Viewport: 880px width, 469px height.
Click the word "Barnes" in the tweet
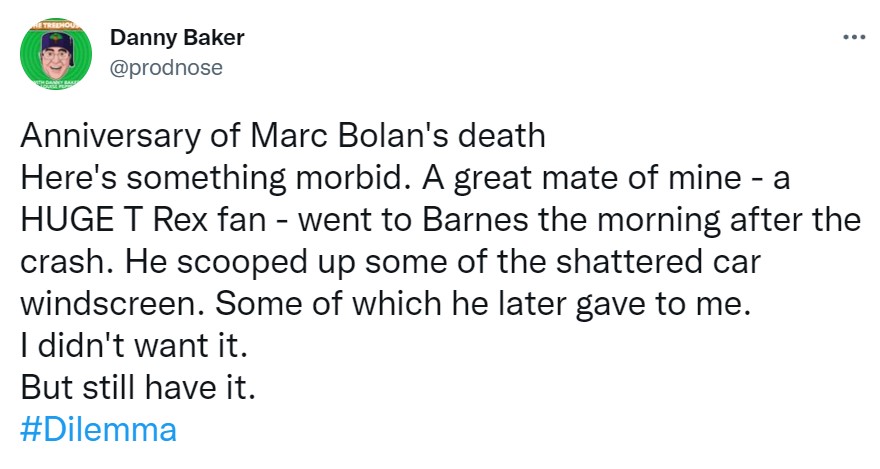tap(475, 219)
